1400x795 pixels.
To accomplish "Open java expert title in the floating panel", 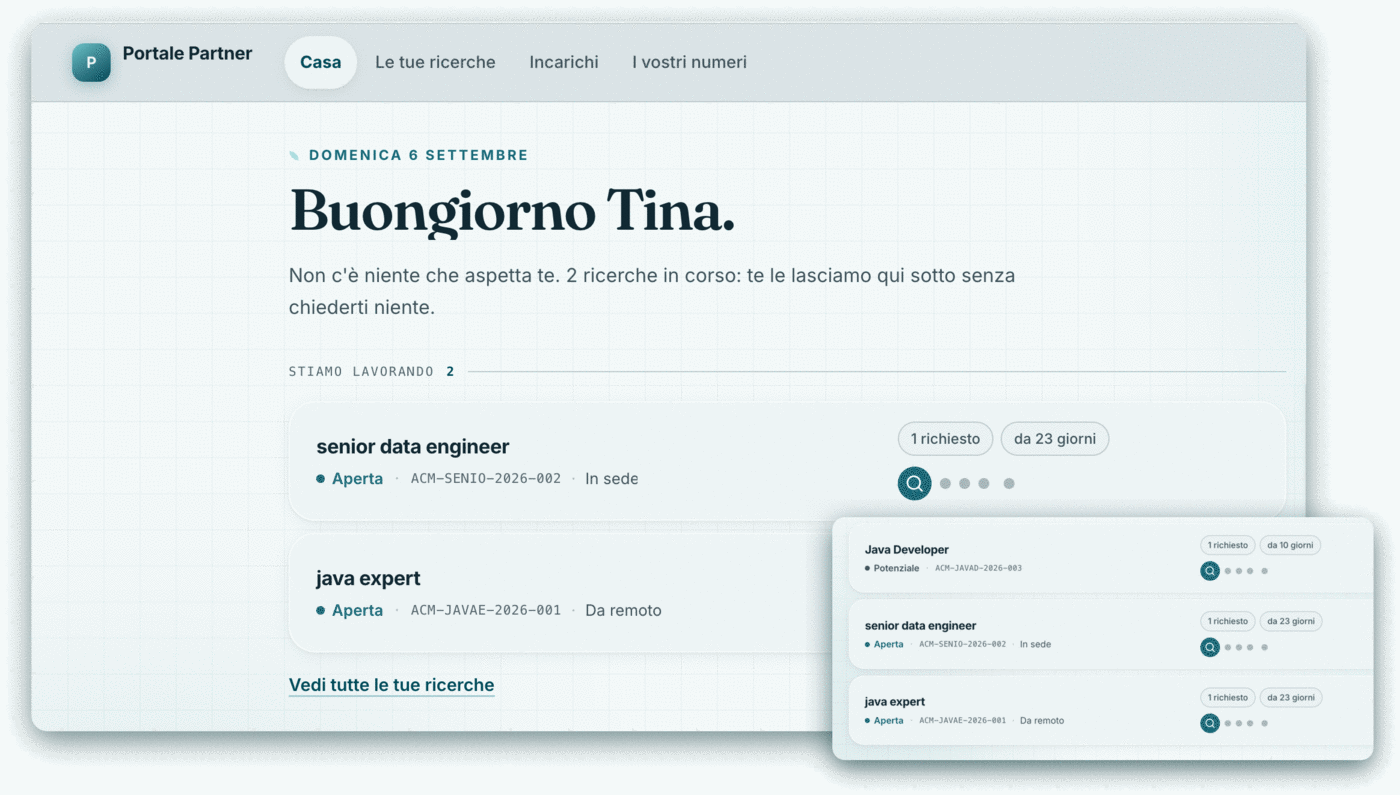I will [x=895, y=701].
